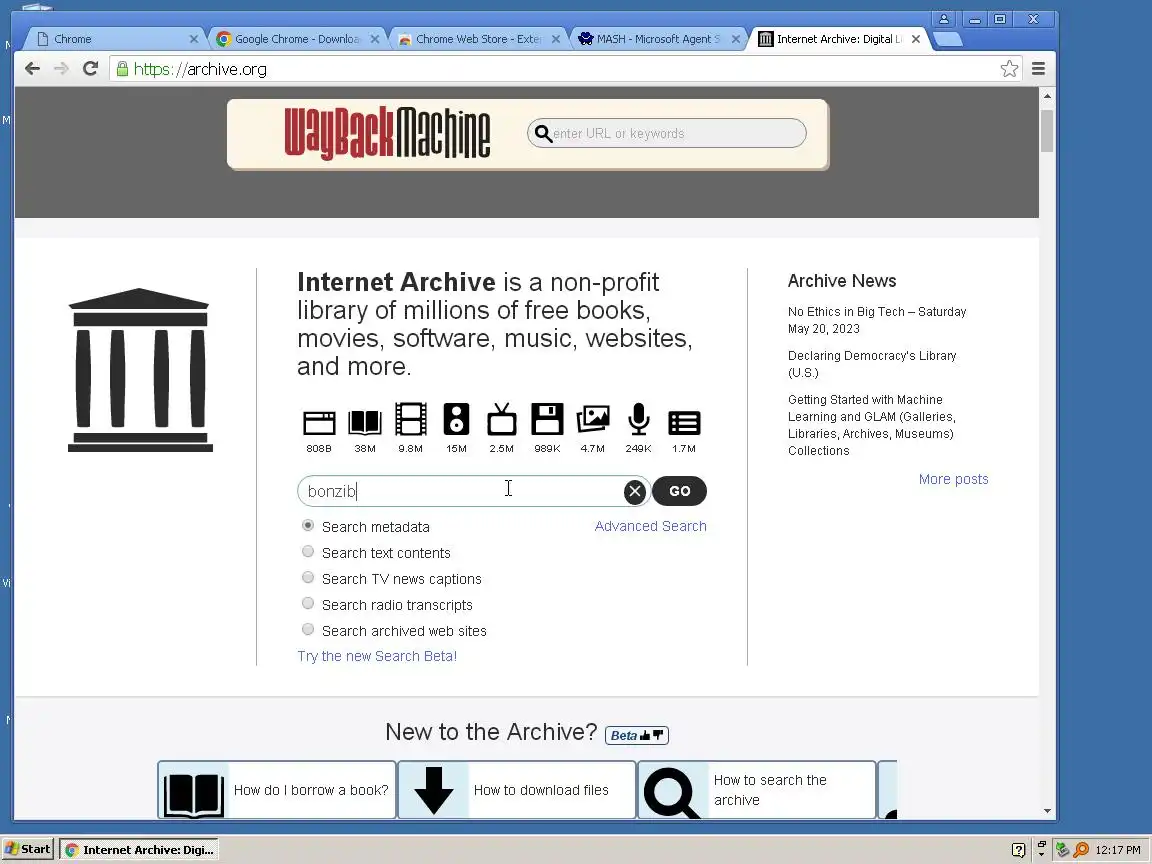
Task: Open the Windows Start button
Action: (x=27, y=849)
